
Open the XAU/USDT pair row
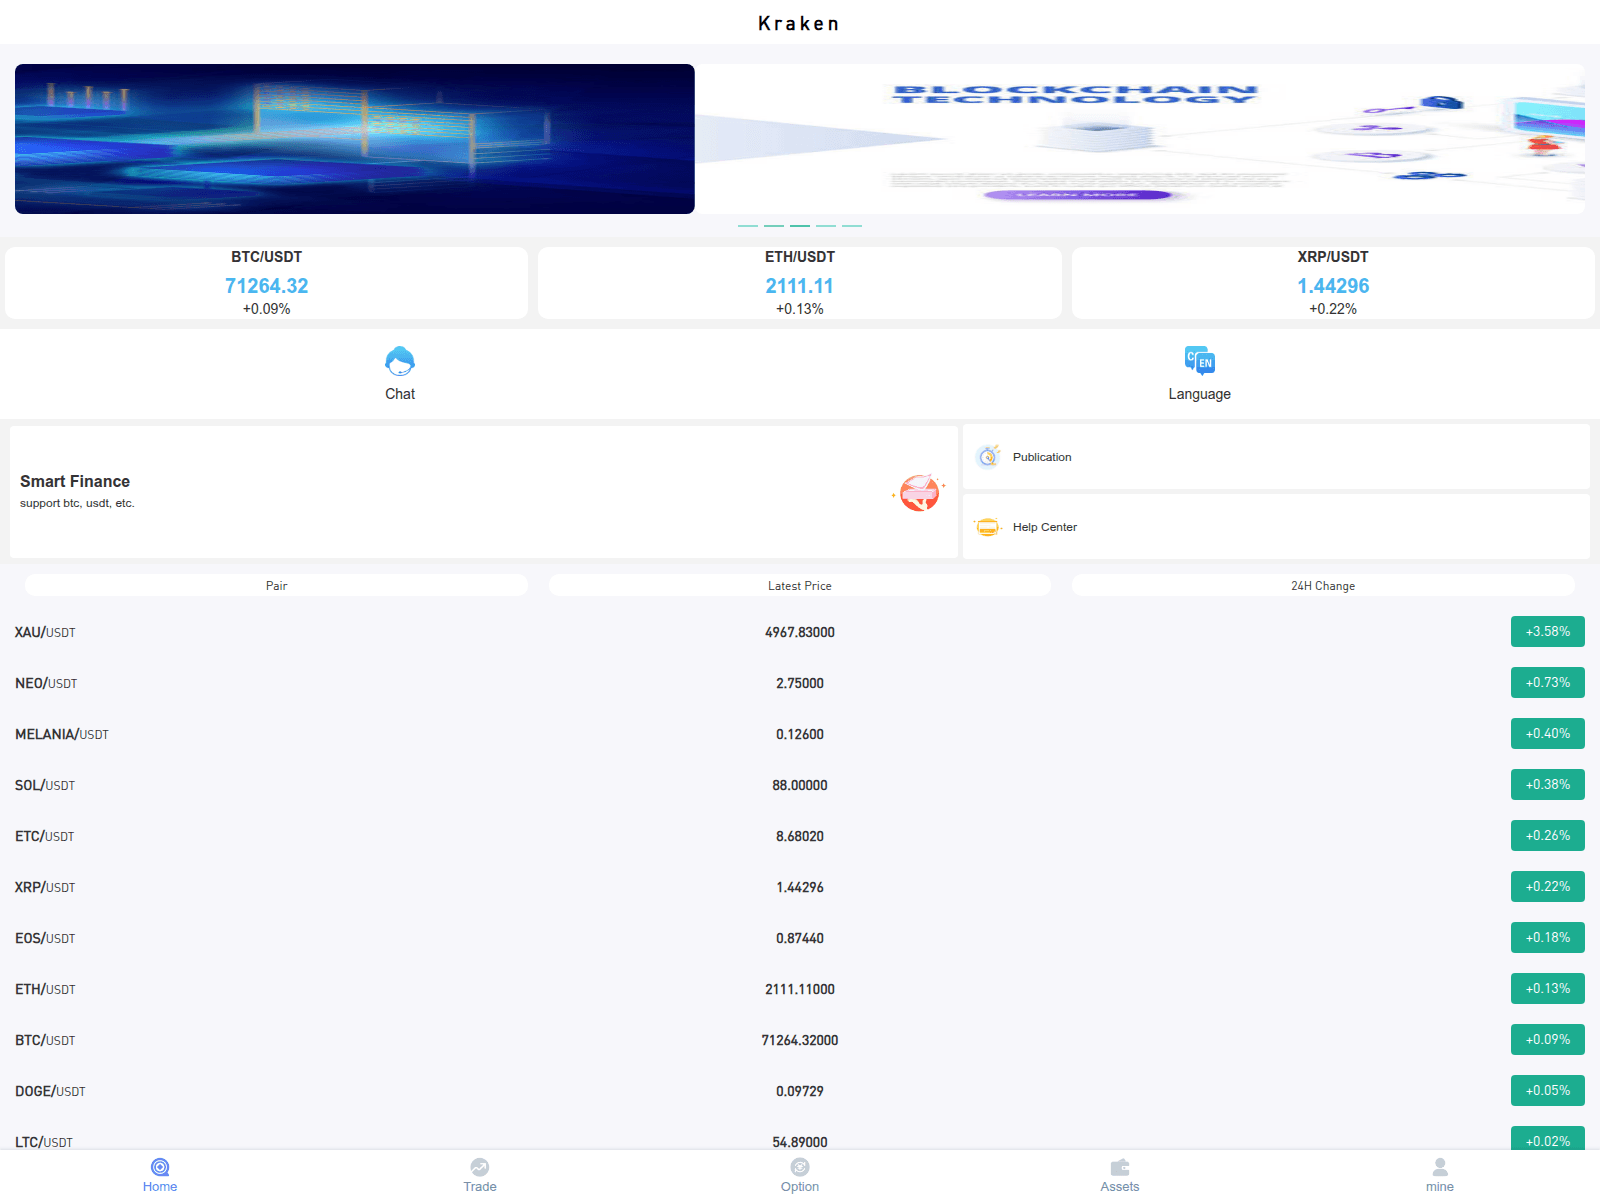(x=800, y=632)
